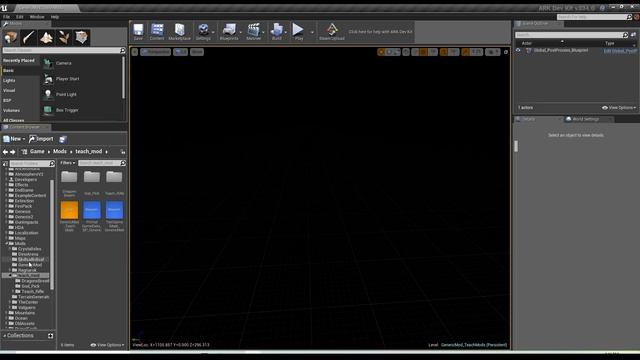
Task: Collapse the Collections section
Action: (x=5, y=336)
